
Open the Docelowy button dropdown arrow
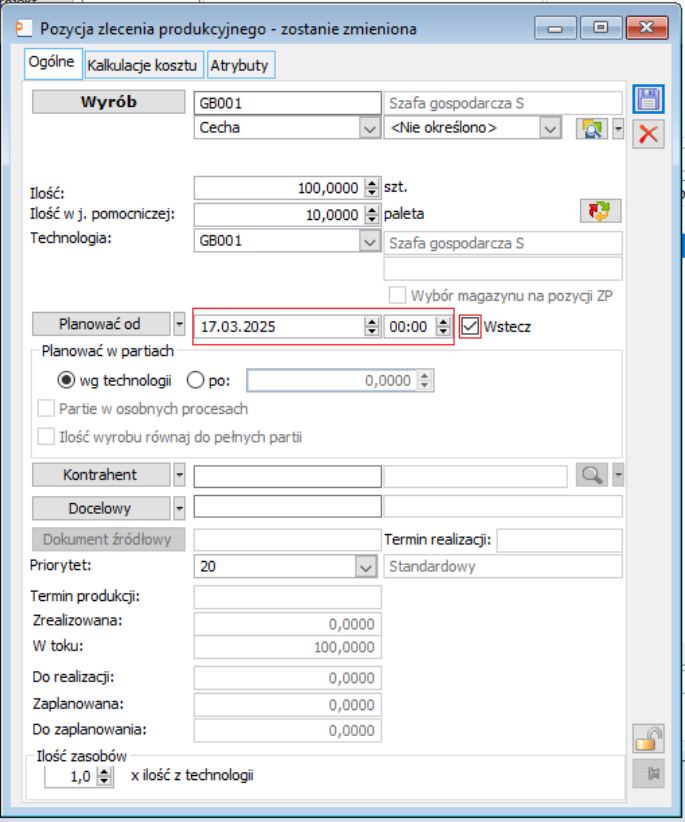pyautogui.click(x=179, y=508)
